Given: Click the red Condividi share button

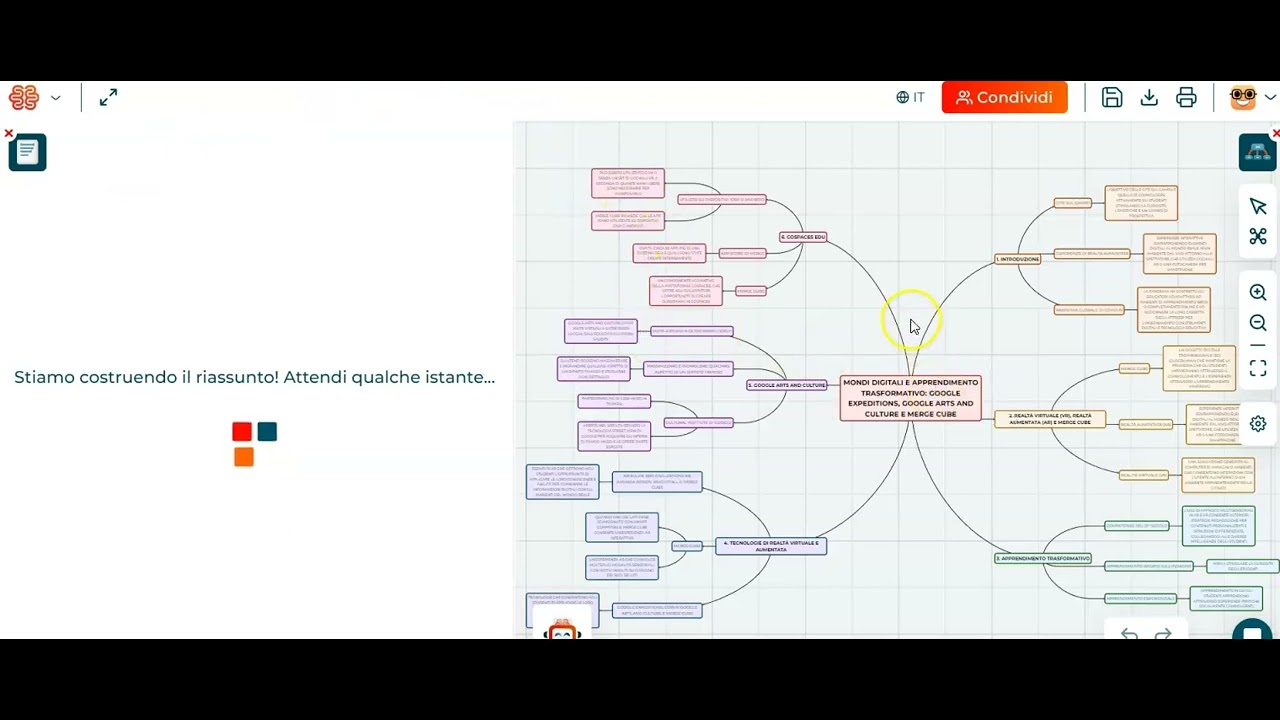Looking at the screenshot, I should point(1004,97).
